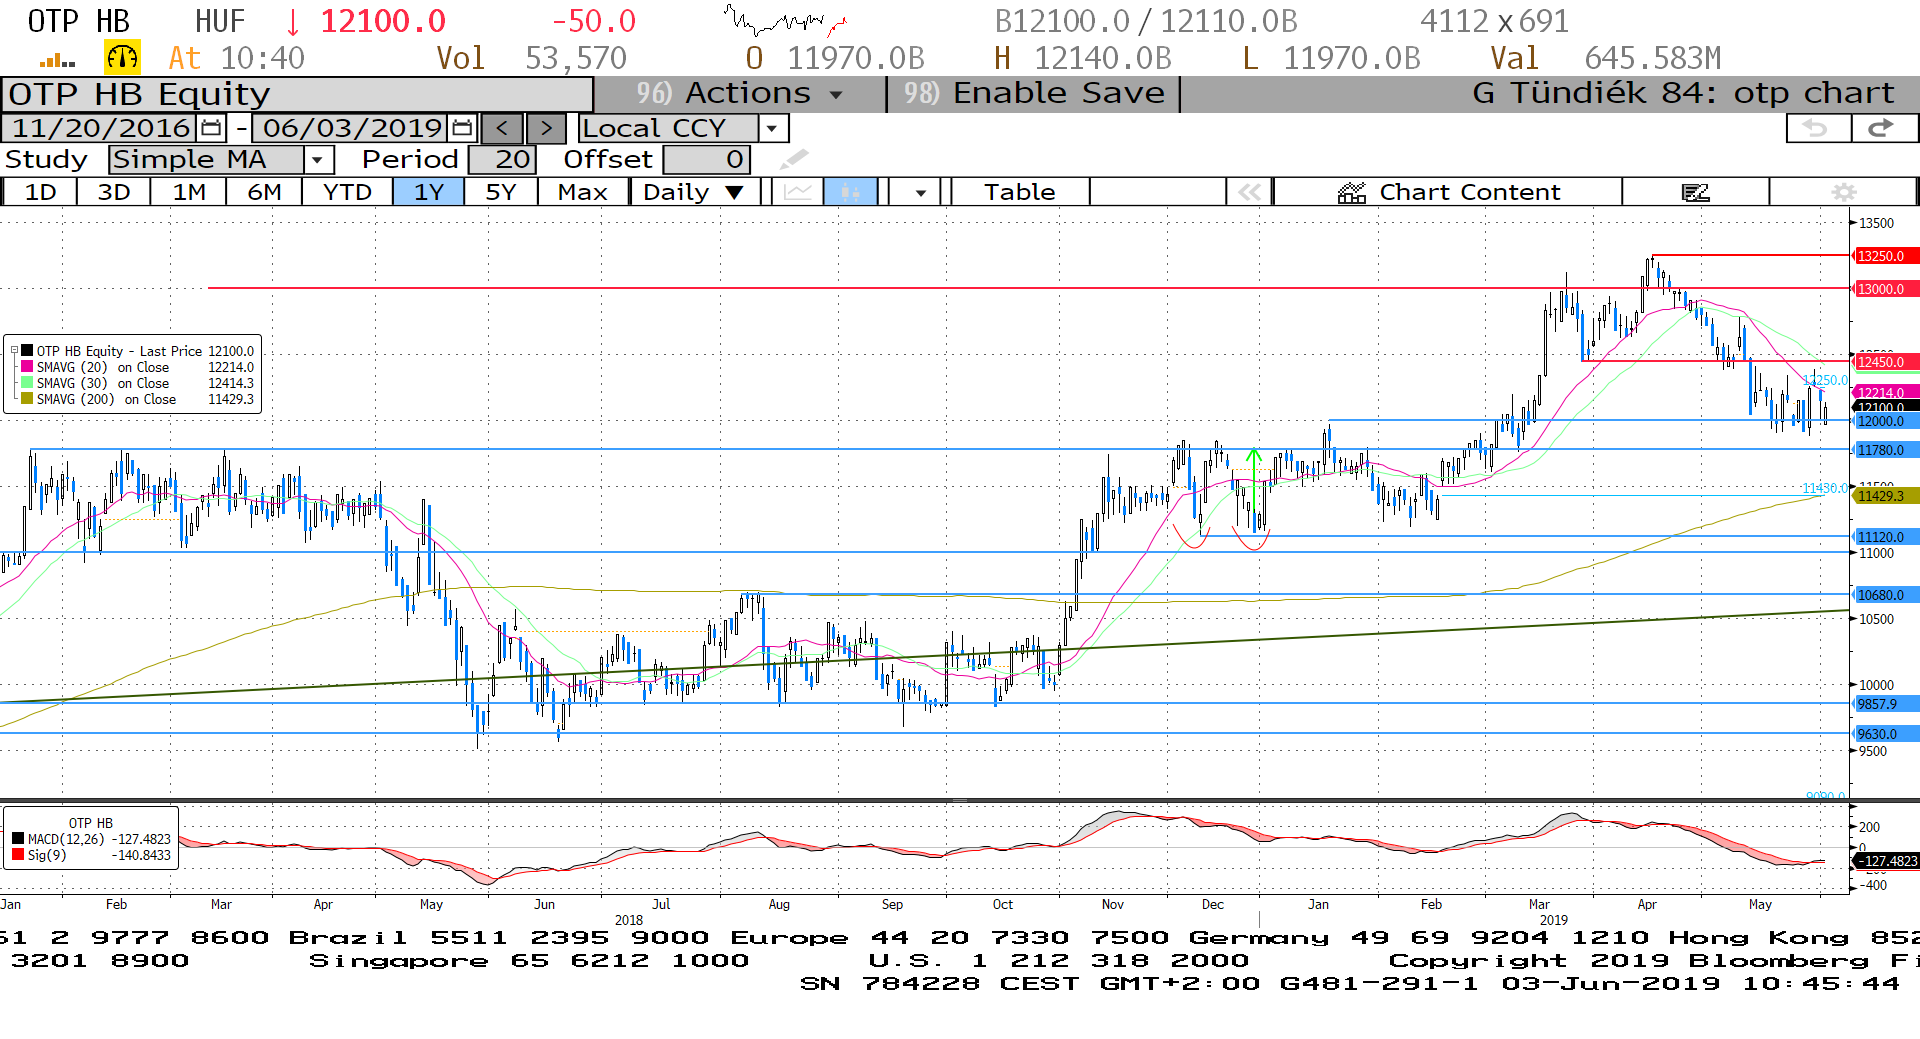Click magenta SMAVG (20) legend swatch
This screenshot has width=1920, height=1039.
click(28, 367)
